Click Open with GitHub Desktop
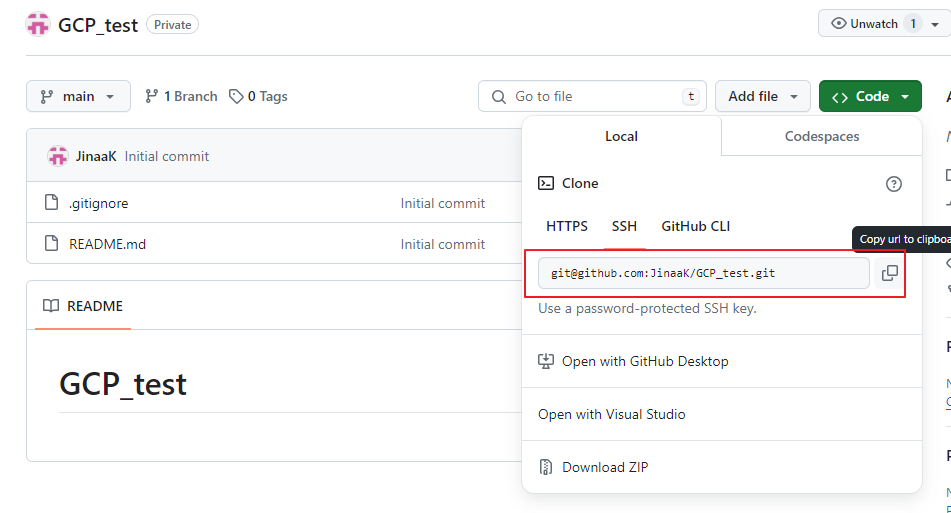 point(722,361)
